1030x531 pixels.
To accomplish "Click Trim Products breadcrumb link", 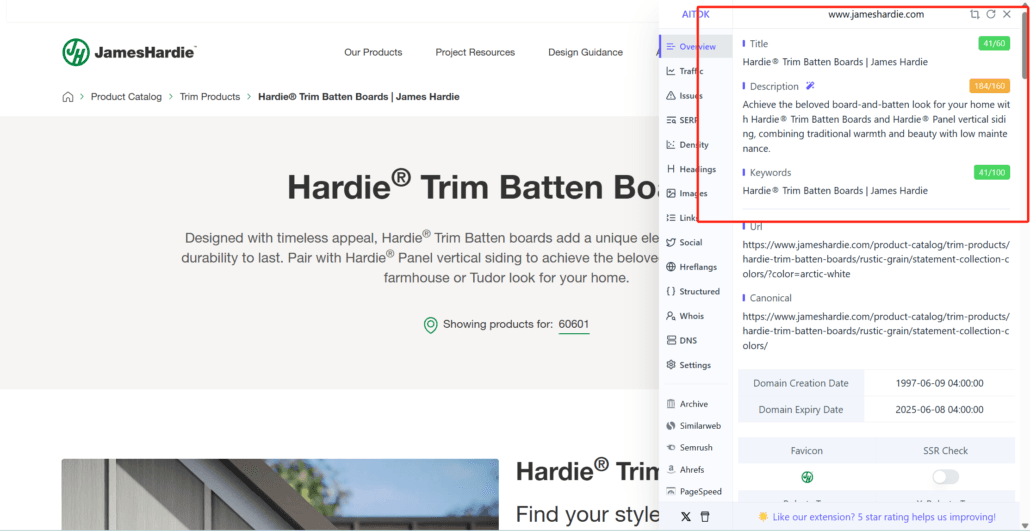I will (210, 97).
